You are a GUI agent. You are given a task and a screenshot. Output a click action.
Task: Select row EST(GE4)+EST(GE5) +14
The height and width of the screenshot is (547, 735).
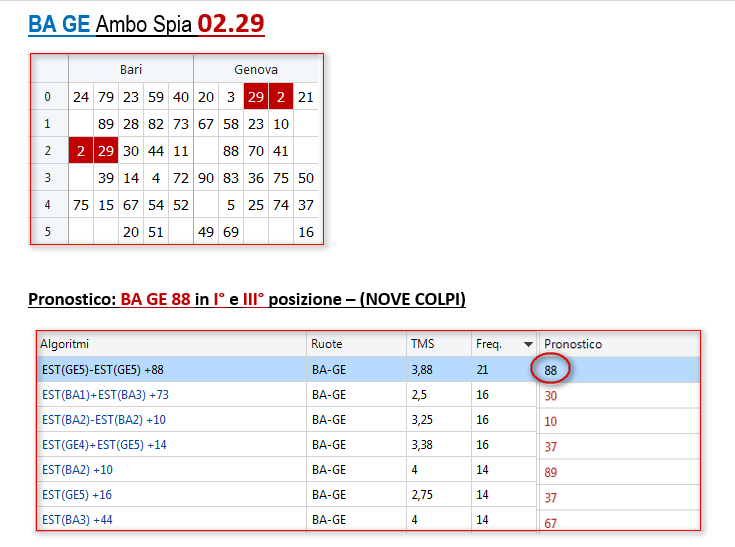point(368,444)
